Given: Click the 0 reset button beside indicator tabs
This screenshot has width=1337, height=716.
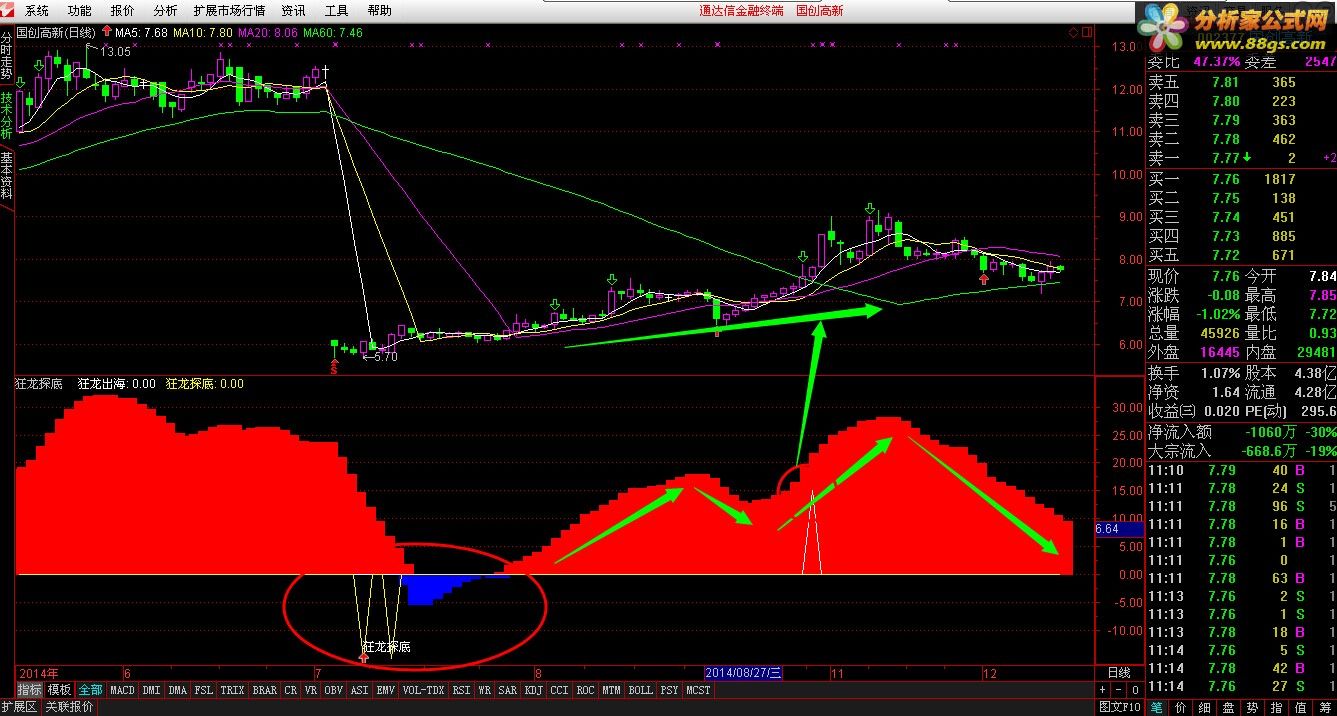Looking at the screenshot, I should tap(1135, 690).
